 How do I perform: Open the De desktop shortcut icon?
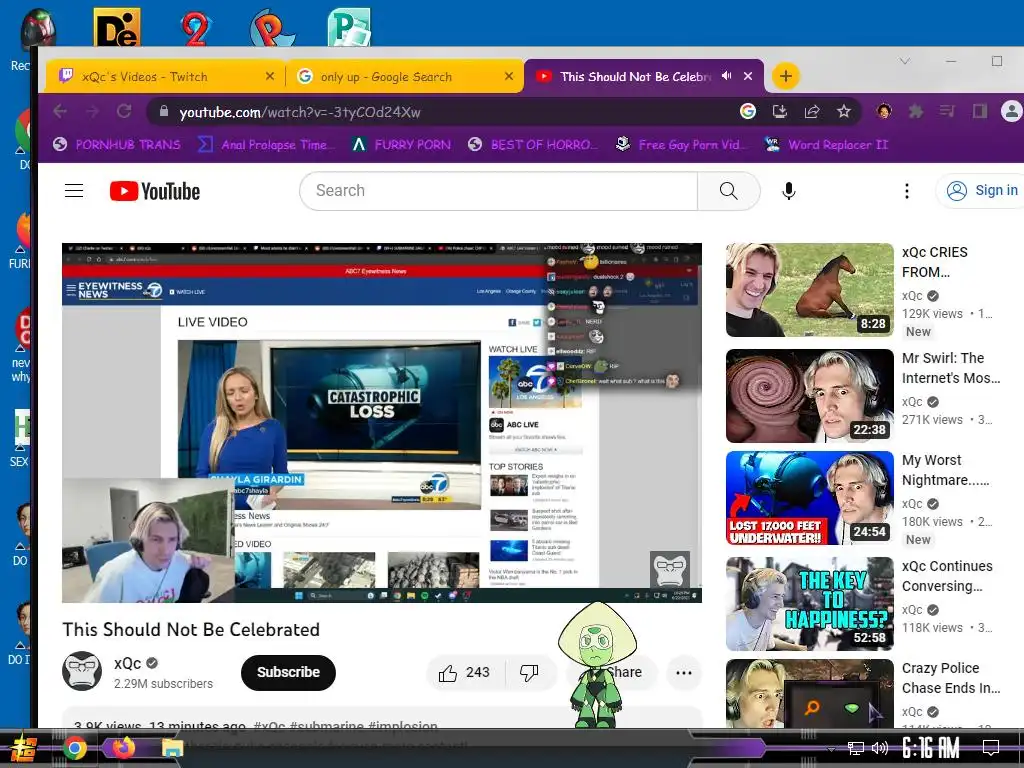[x=116, y=27]
